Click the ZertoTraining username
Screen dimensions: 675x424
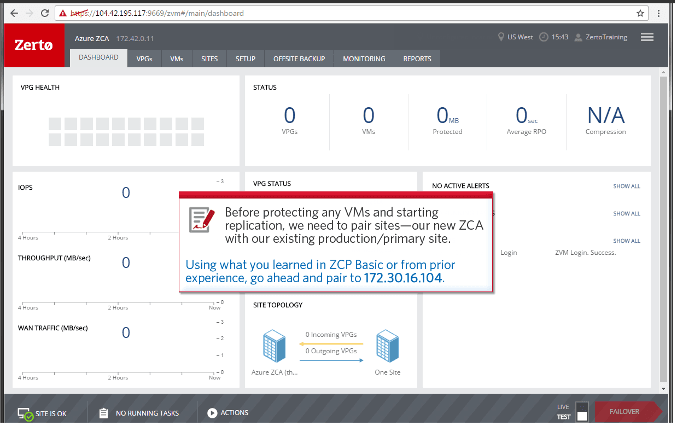606,37
